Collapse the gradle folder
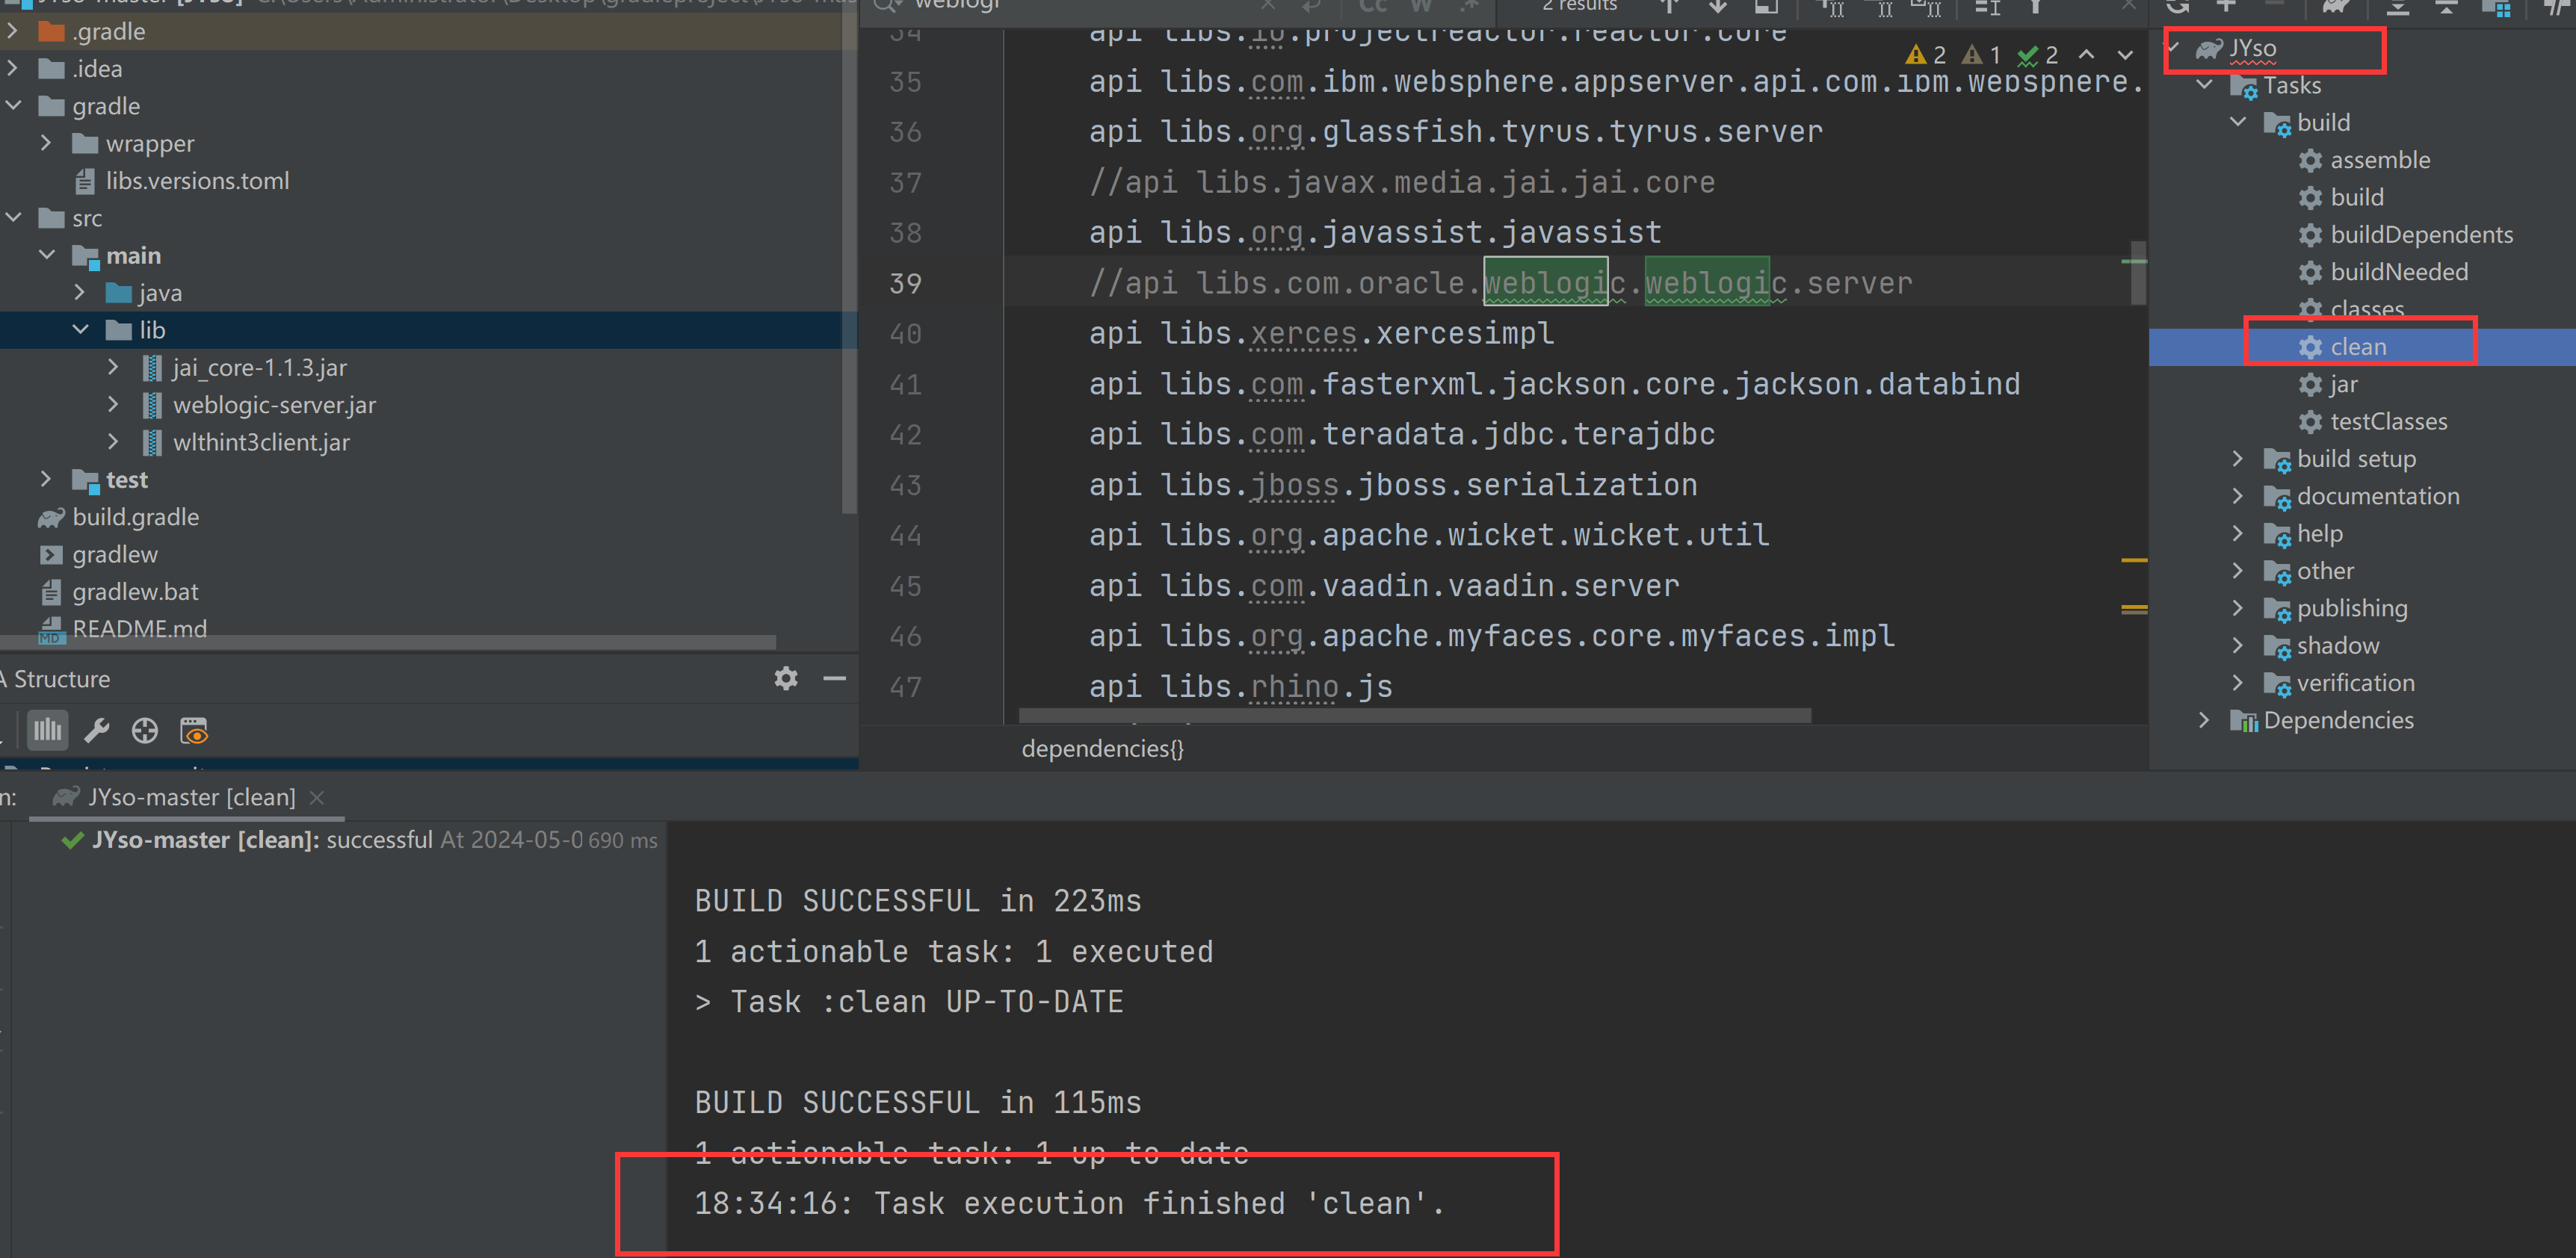2576x1258 pixels. click(x=12, y=106)
